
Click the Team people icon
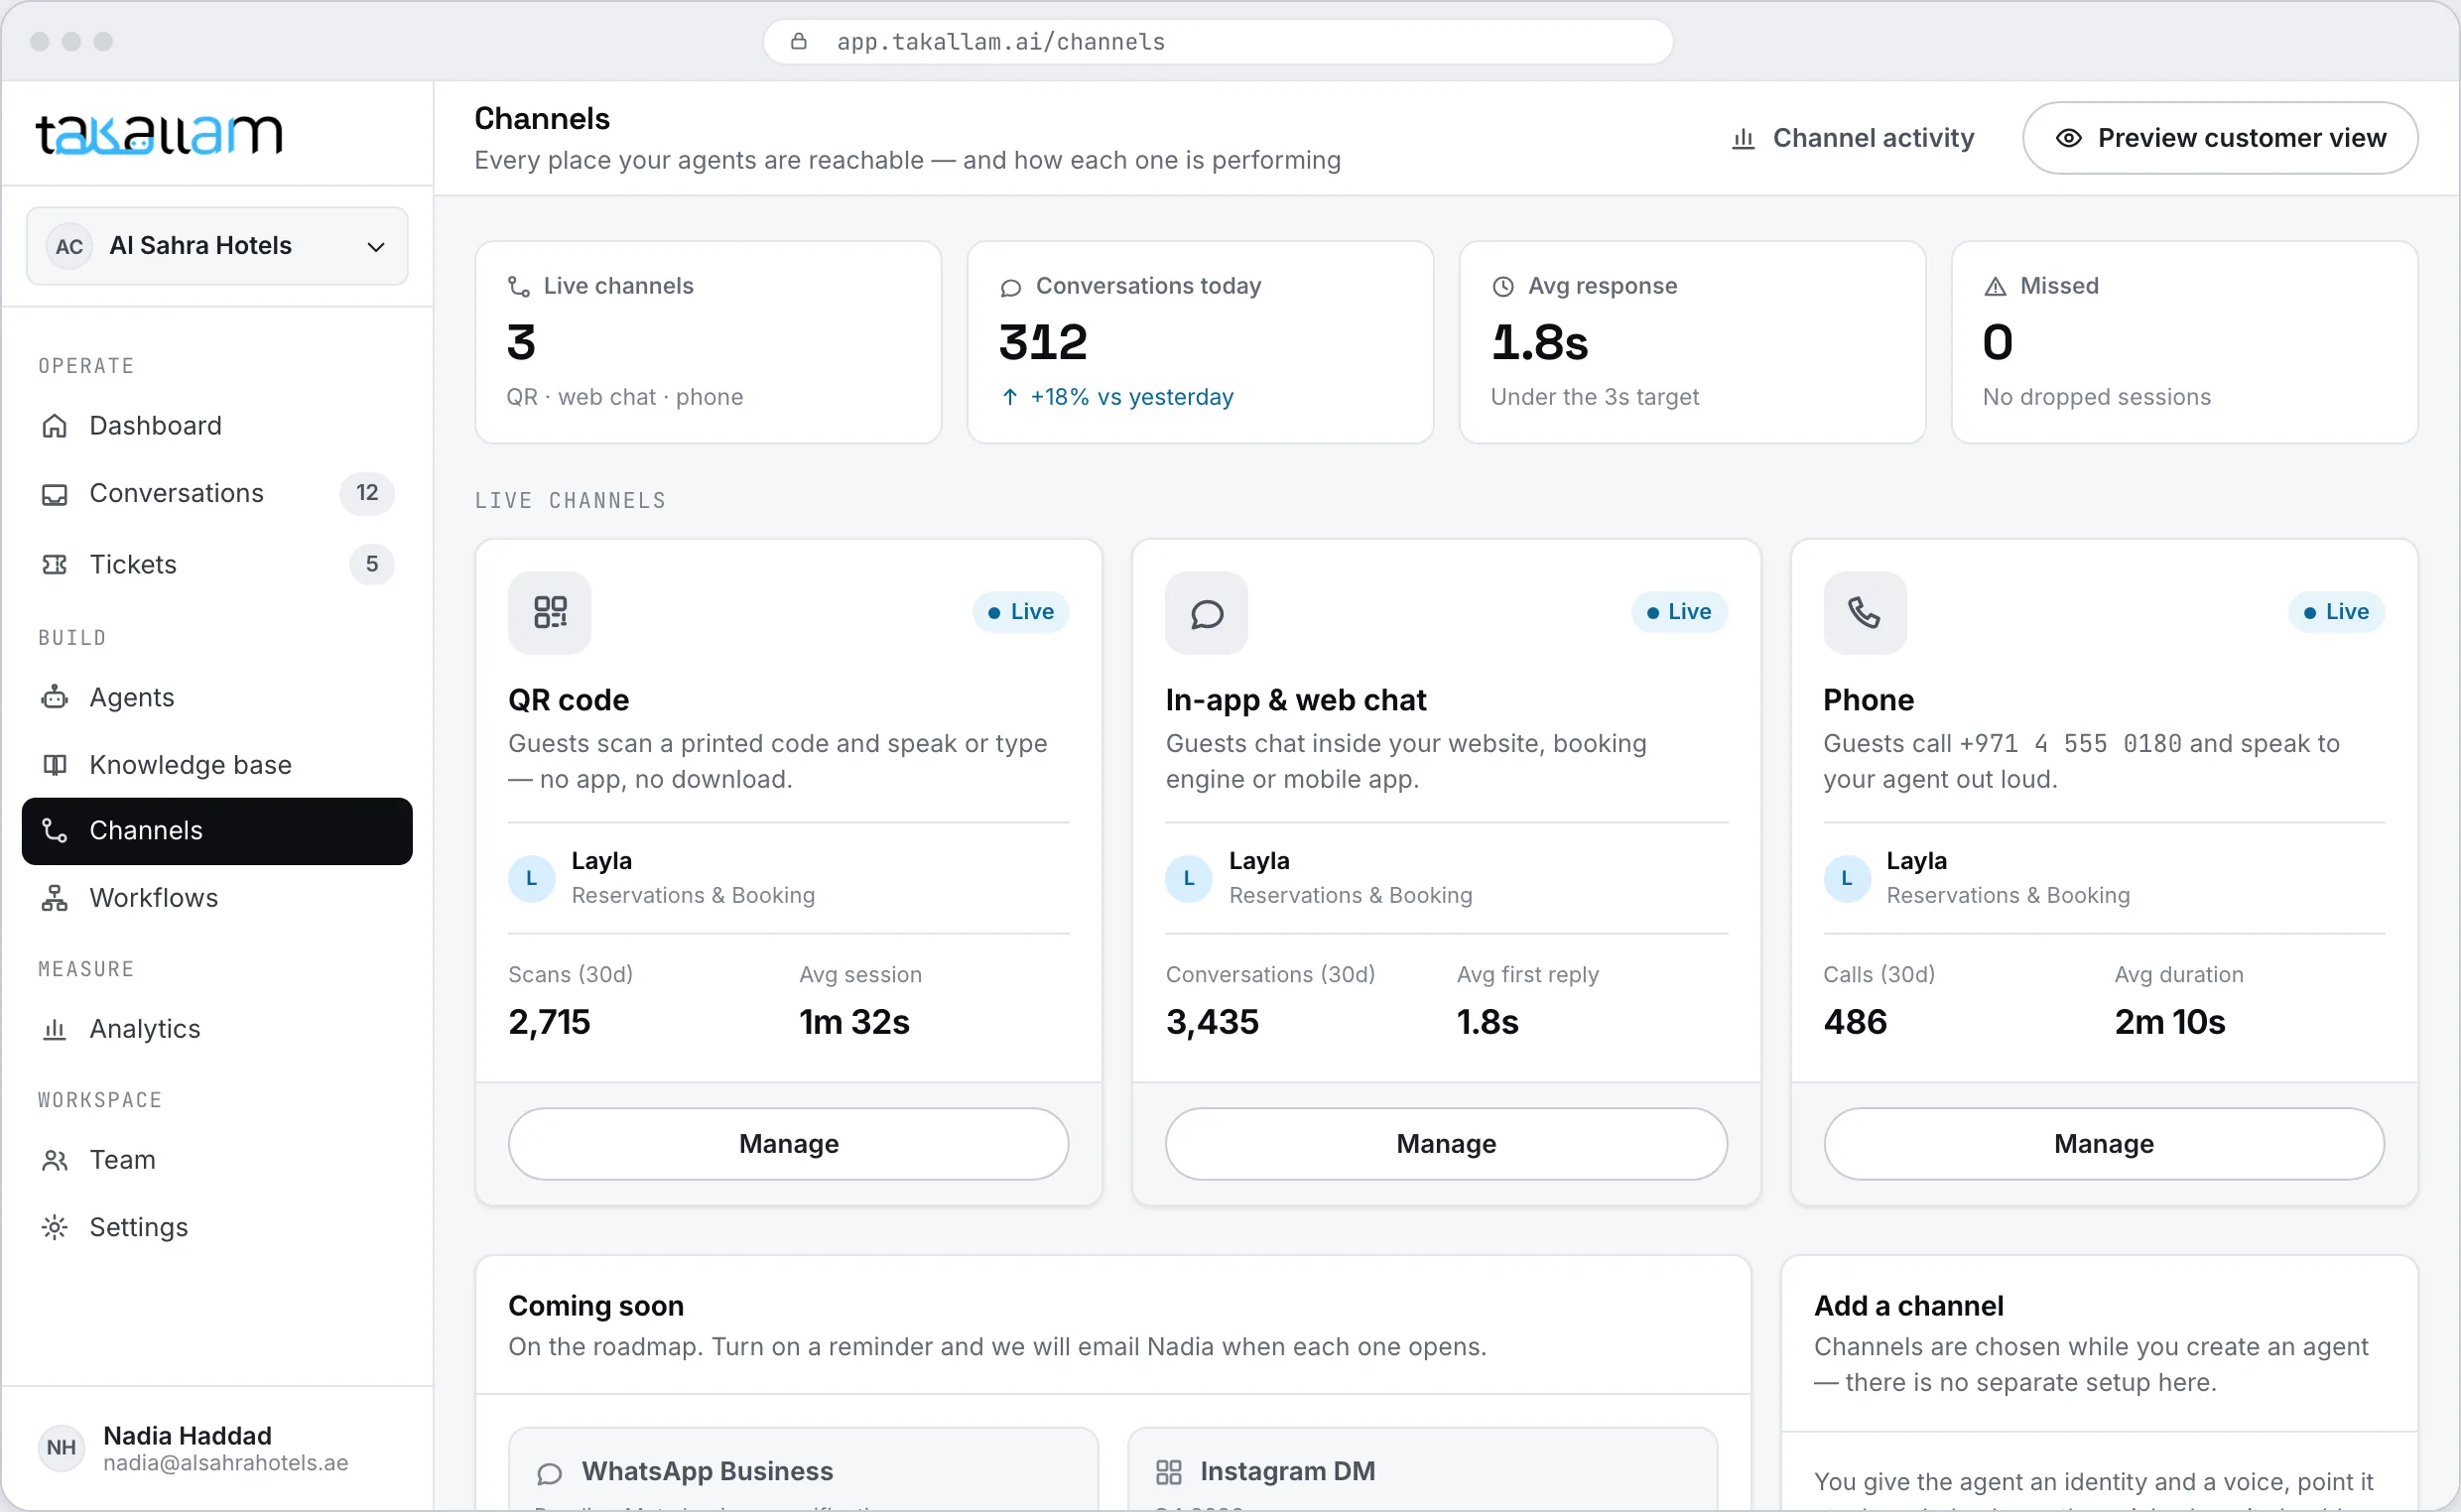pos(55,1160)
